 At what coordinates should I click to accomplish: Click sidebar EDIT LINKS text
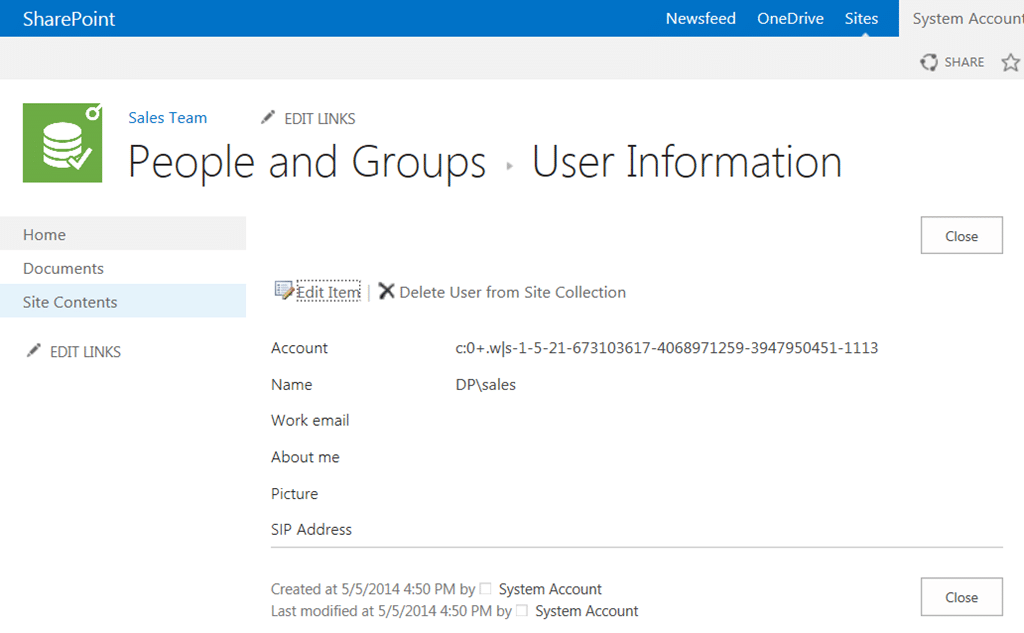click(85, 351)
